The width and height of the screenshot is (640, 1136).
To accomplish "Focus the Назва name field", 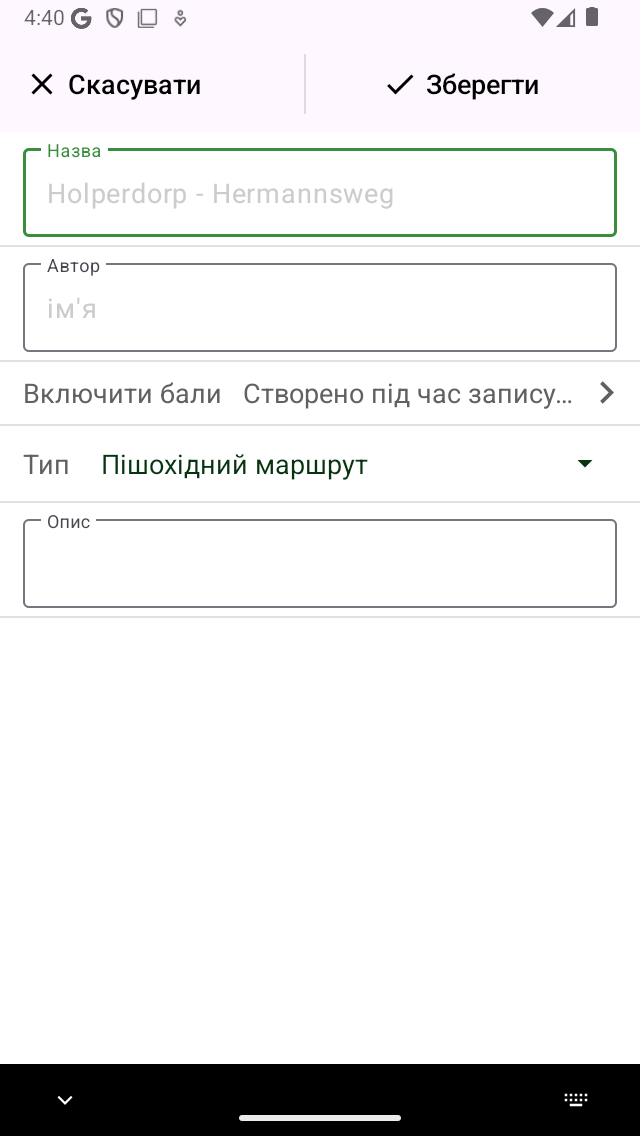I will tap(320, 193).
